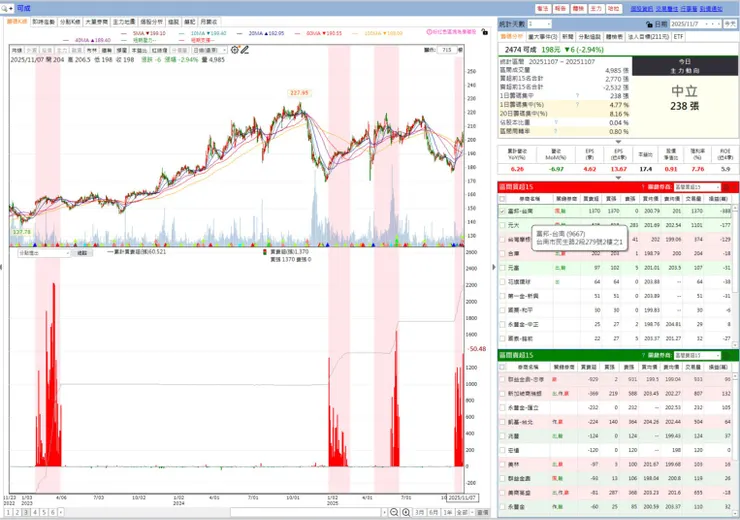Check 元富 broker checkbox

pos(502,268)
